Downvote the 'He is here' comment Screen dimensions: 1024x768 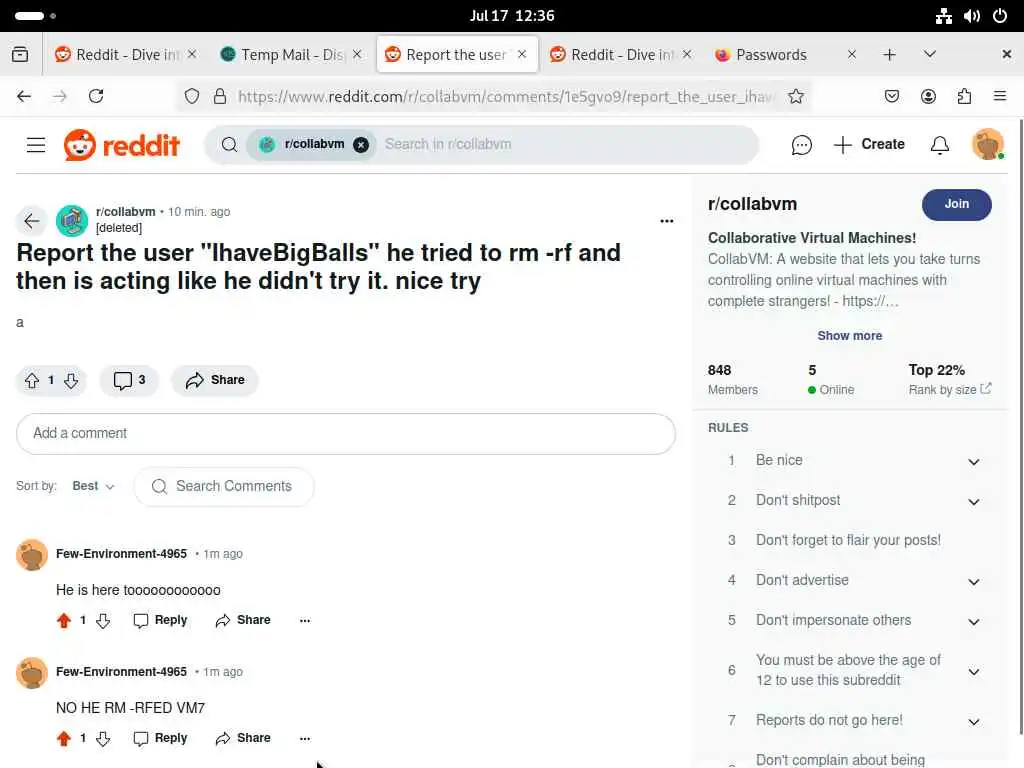click(x=103, y=620)
